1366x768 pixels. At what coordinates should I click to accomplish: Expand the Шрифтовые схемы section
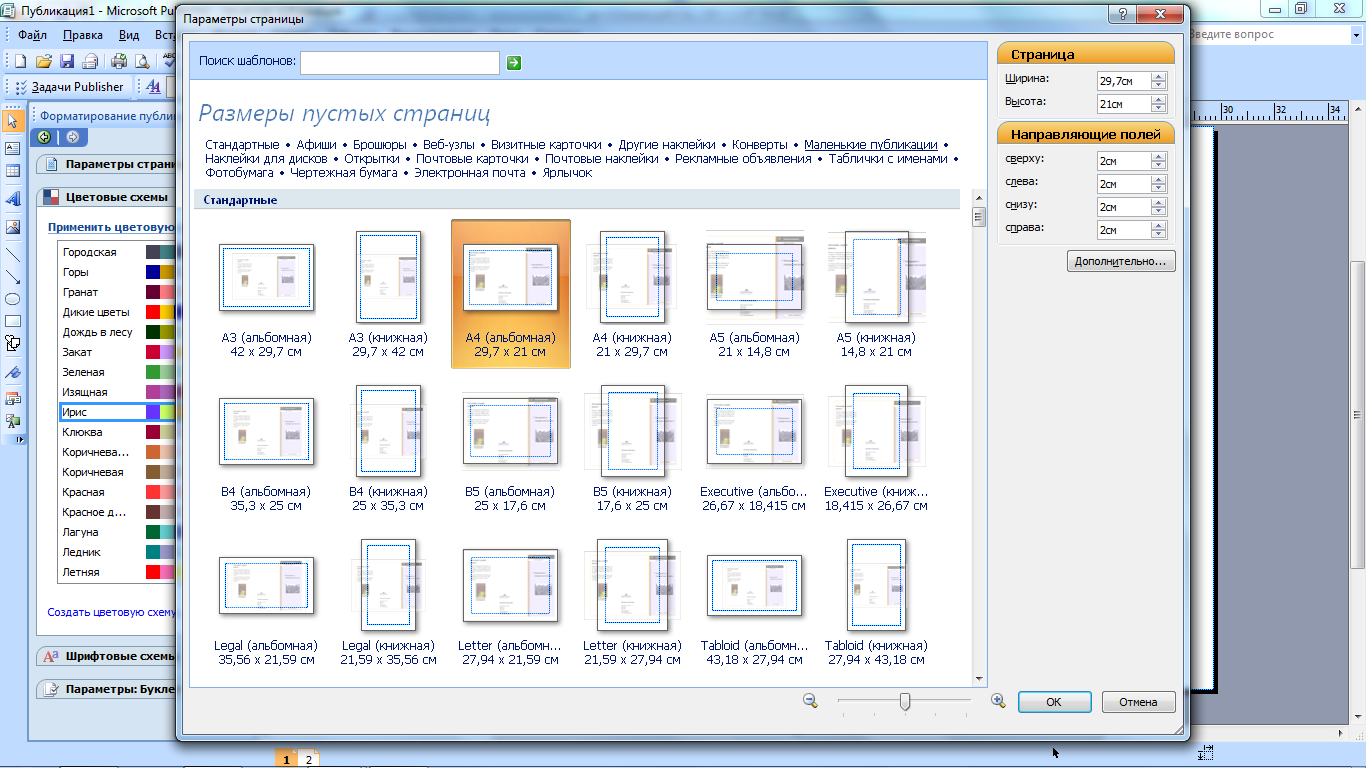pos(107,657)
